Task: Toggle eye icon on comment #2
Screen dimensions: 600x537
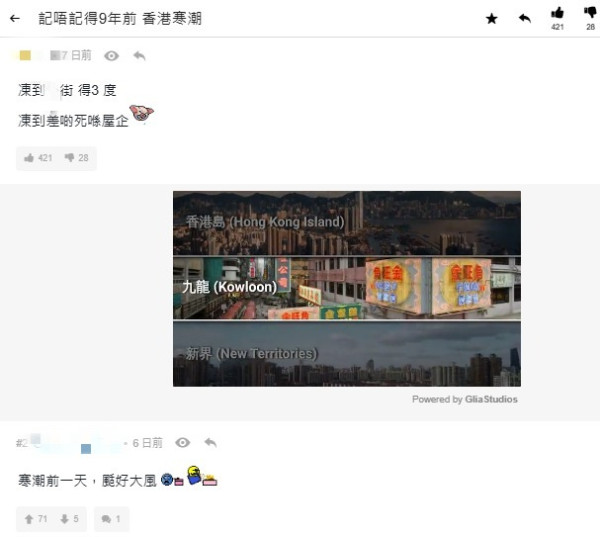Action: [183, 443]
